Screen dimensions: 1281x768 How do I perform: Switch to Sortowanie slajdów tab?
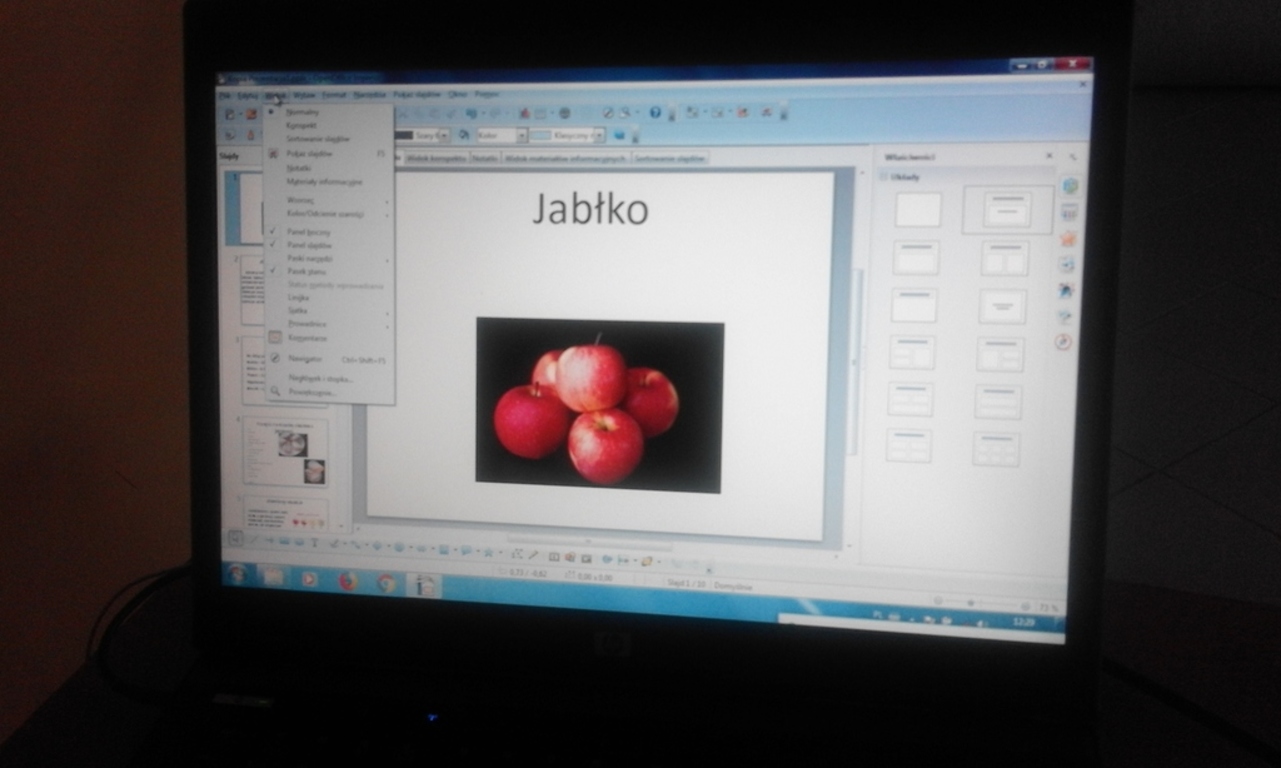pyautogui.click(x=670, y=158)
